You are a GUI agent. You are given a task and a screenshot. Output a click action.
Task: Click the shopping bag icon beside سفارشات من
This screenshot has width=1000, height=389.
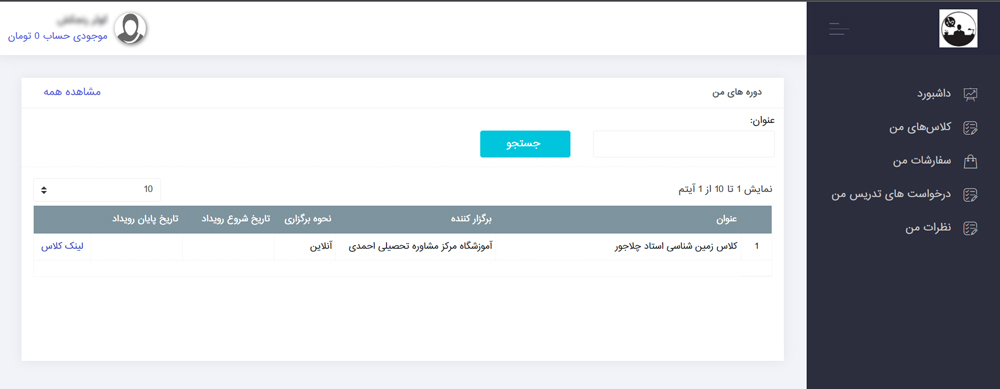click(x=970, y=161)
